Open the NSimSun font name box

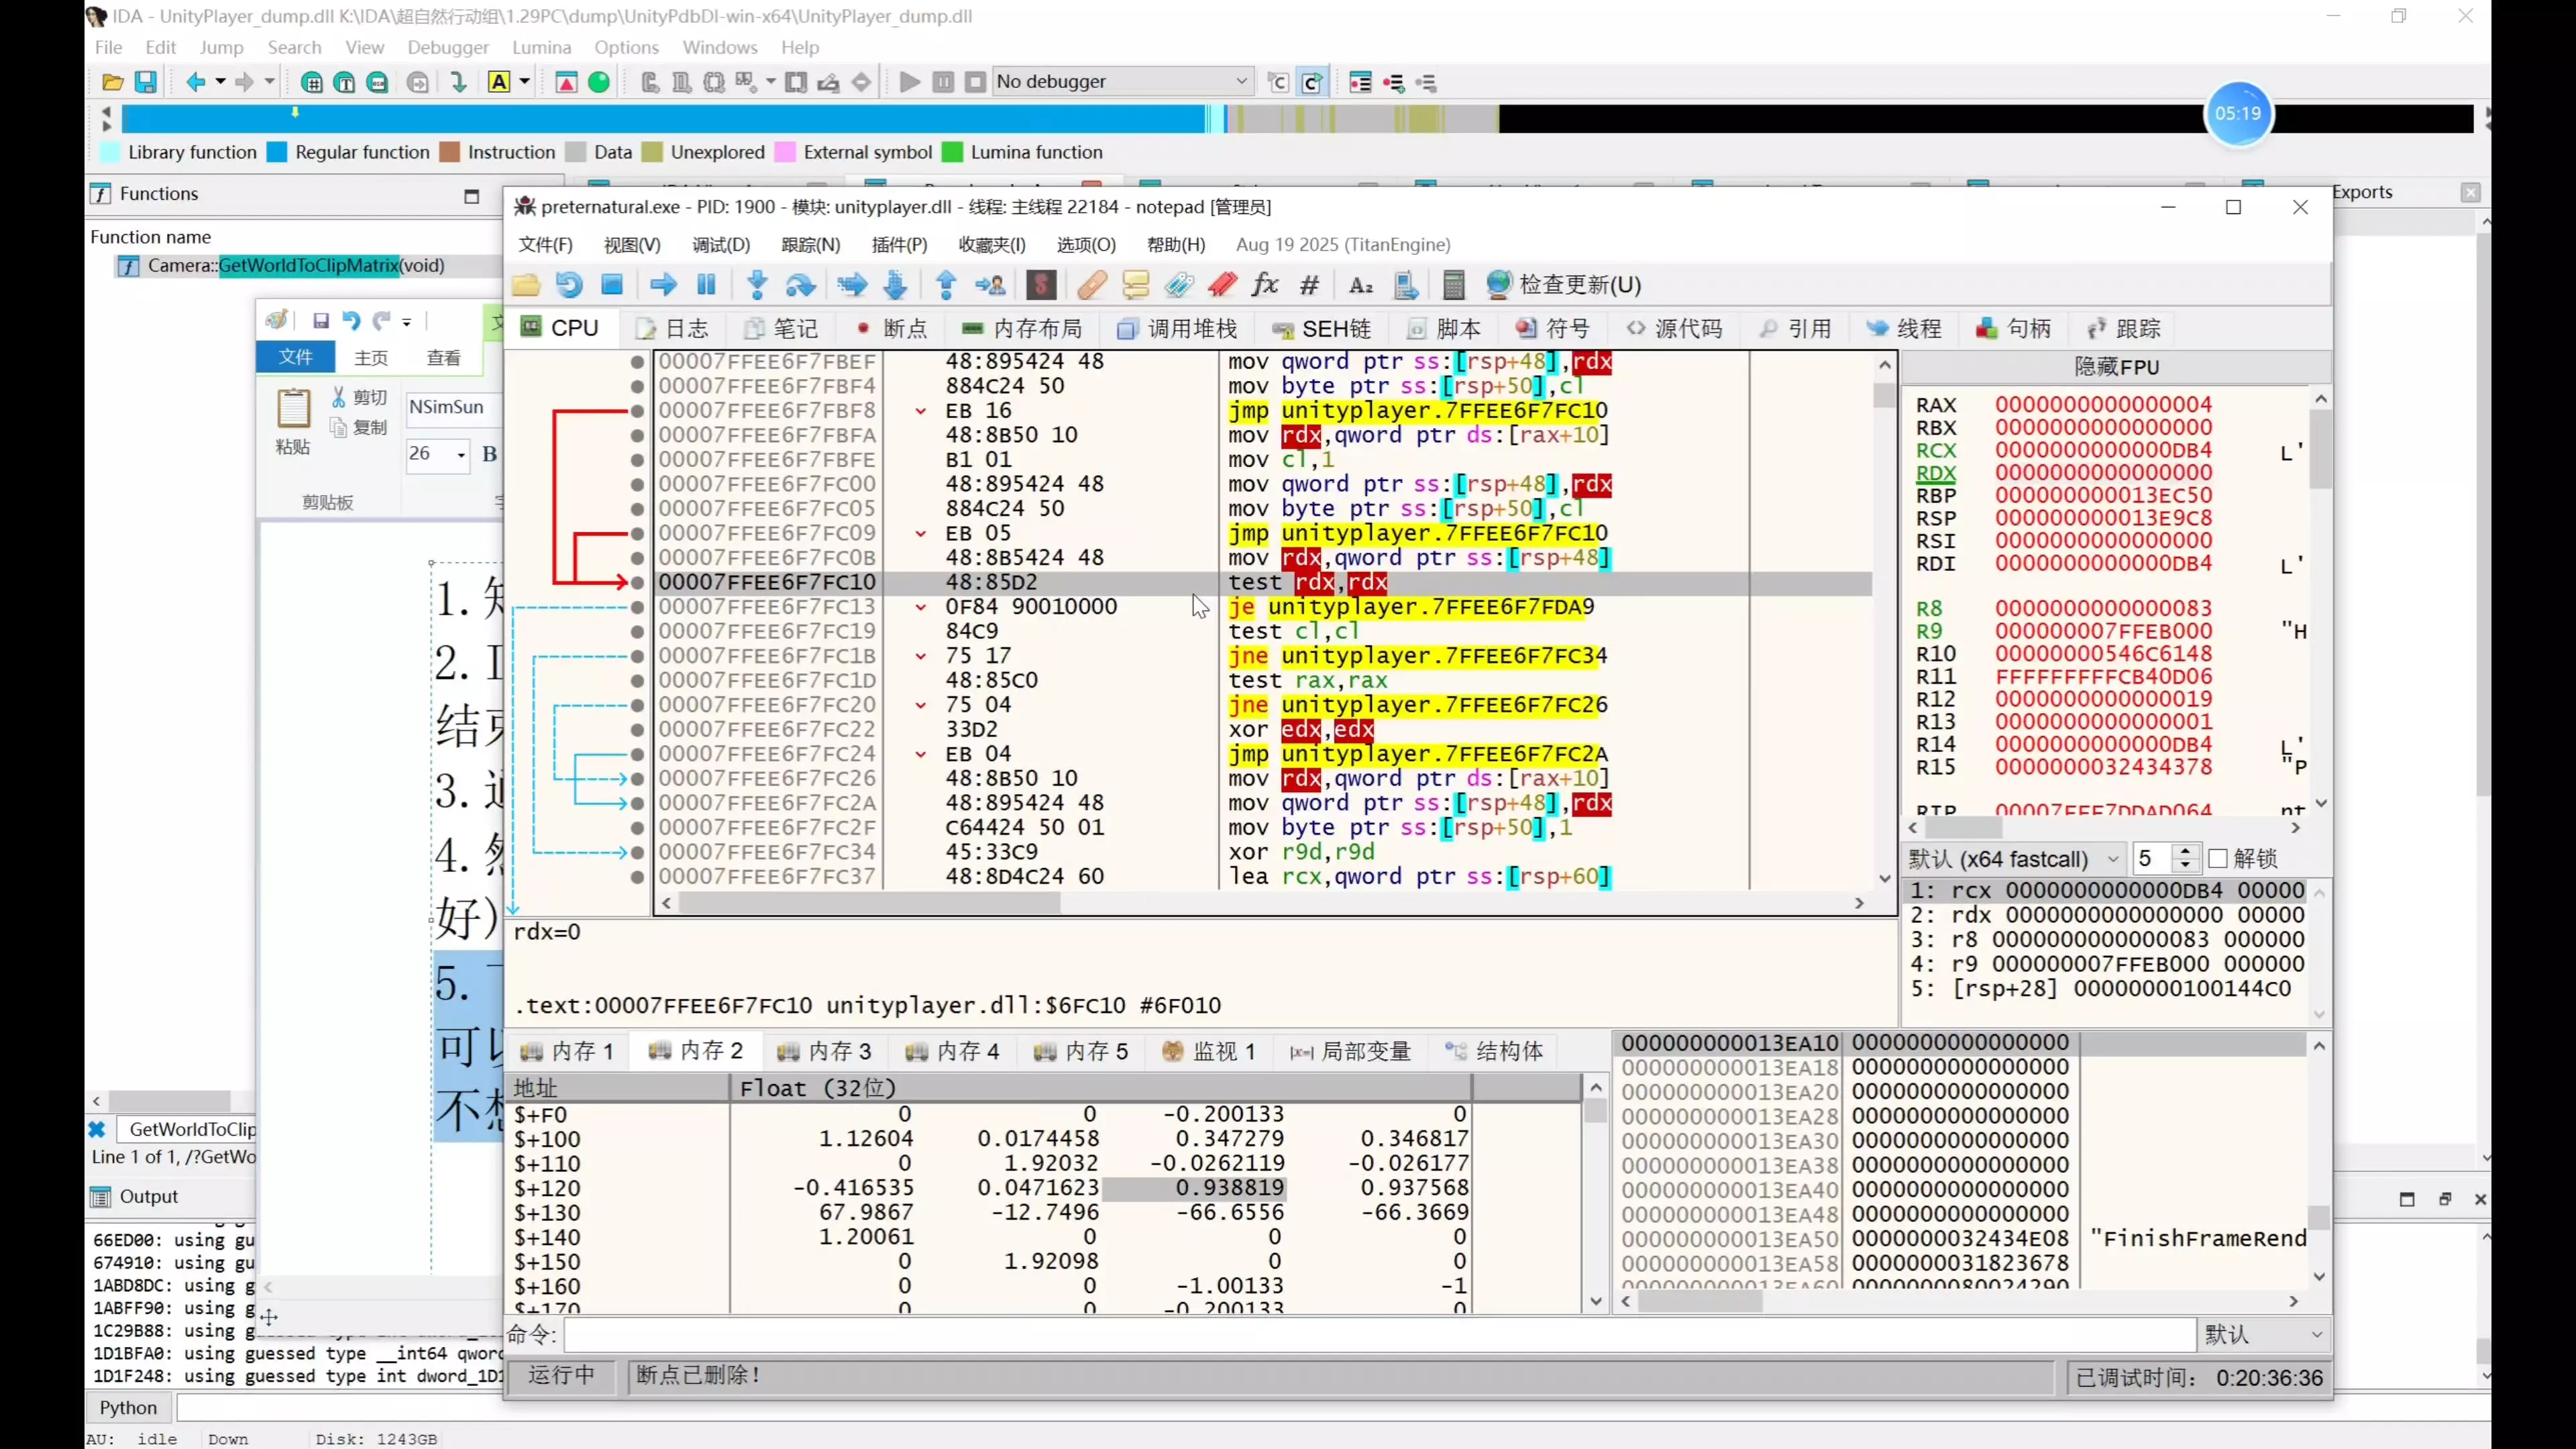[453, 407]
